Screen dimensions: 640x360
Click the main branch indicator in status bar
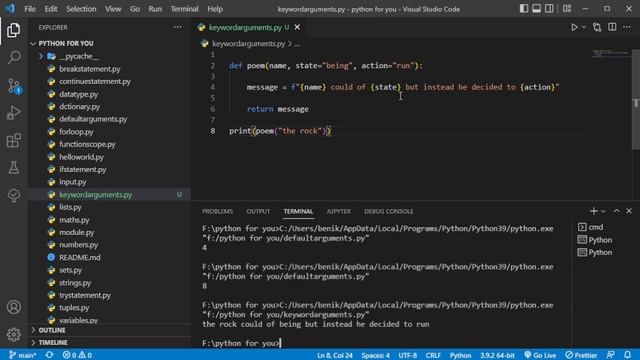tap(22, 355)
